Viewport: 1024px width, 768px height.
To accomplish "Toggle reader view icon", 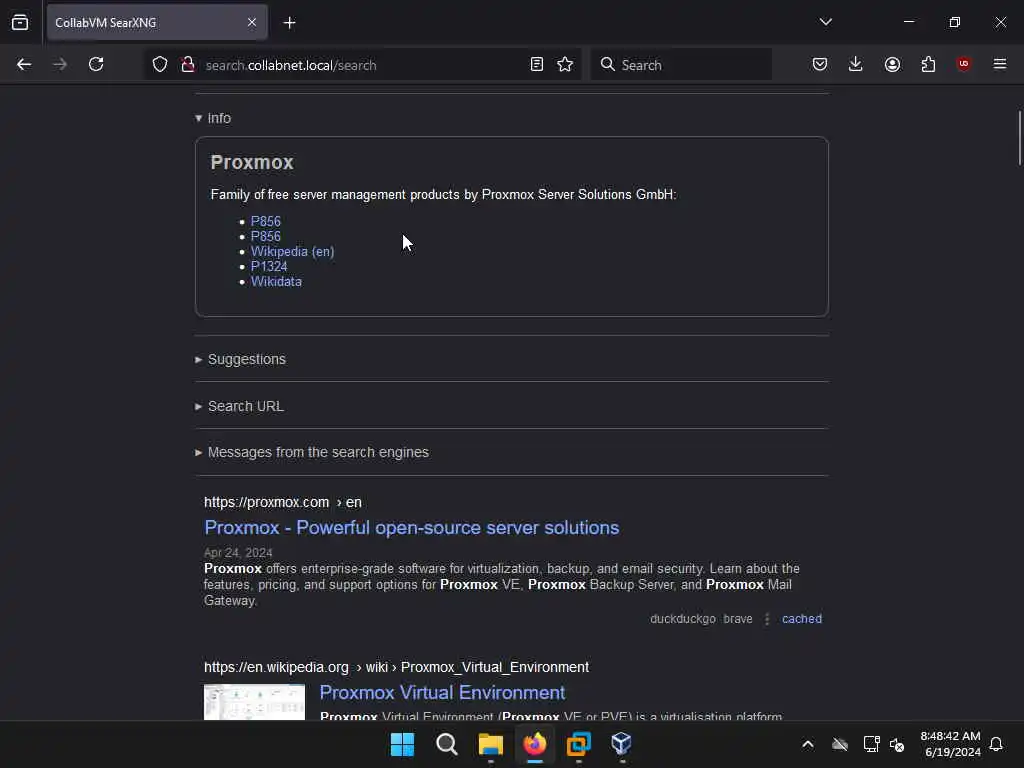I will 536,64.
